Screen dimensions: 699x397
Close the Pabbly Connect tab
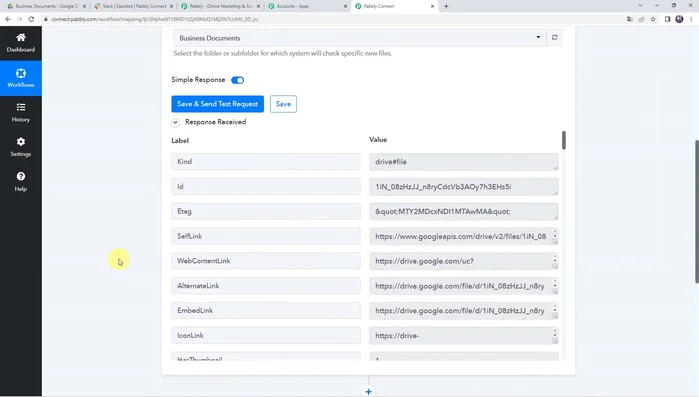(432, 6)
